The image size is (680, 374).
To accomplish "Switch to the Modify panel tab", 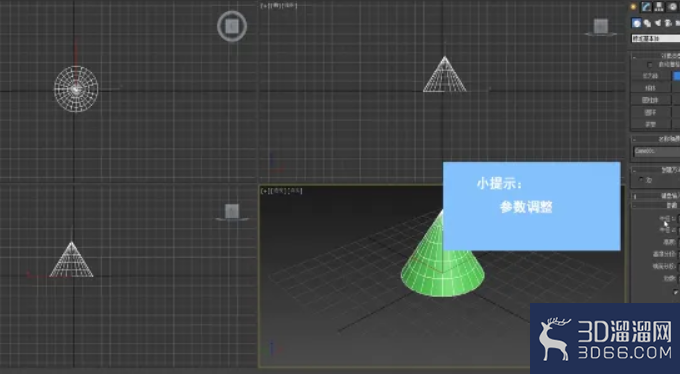I will point(646,7).
